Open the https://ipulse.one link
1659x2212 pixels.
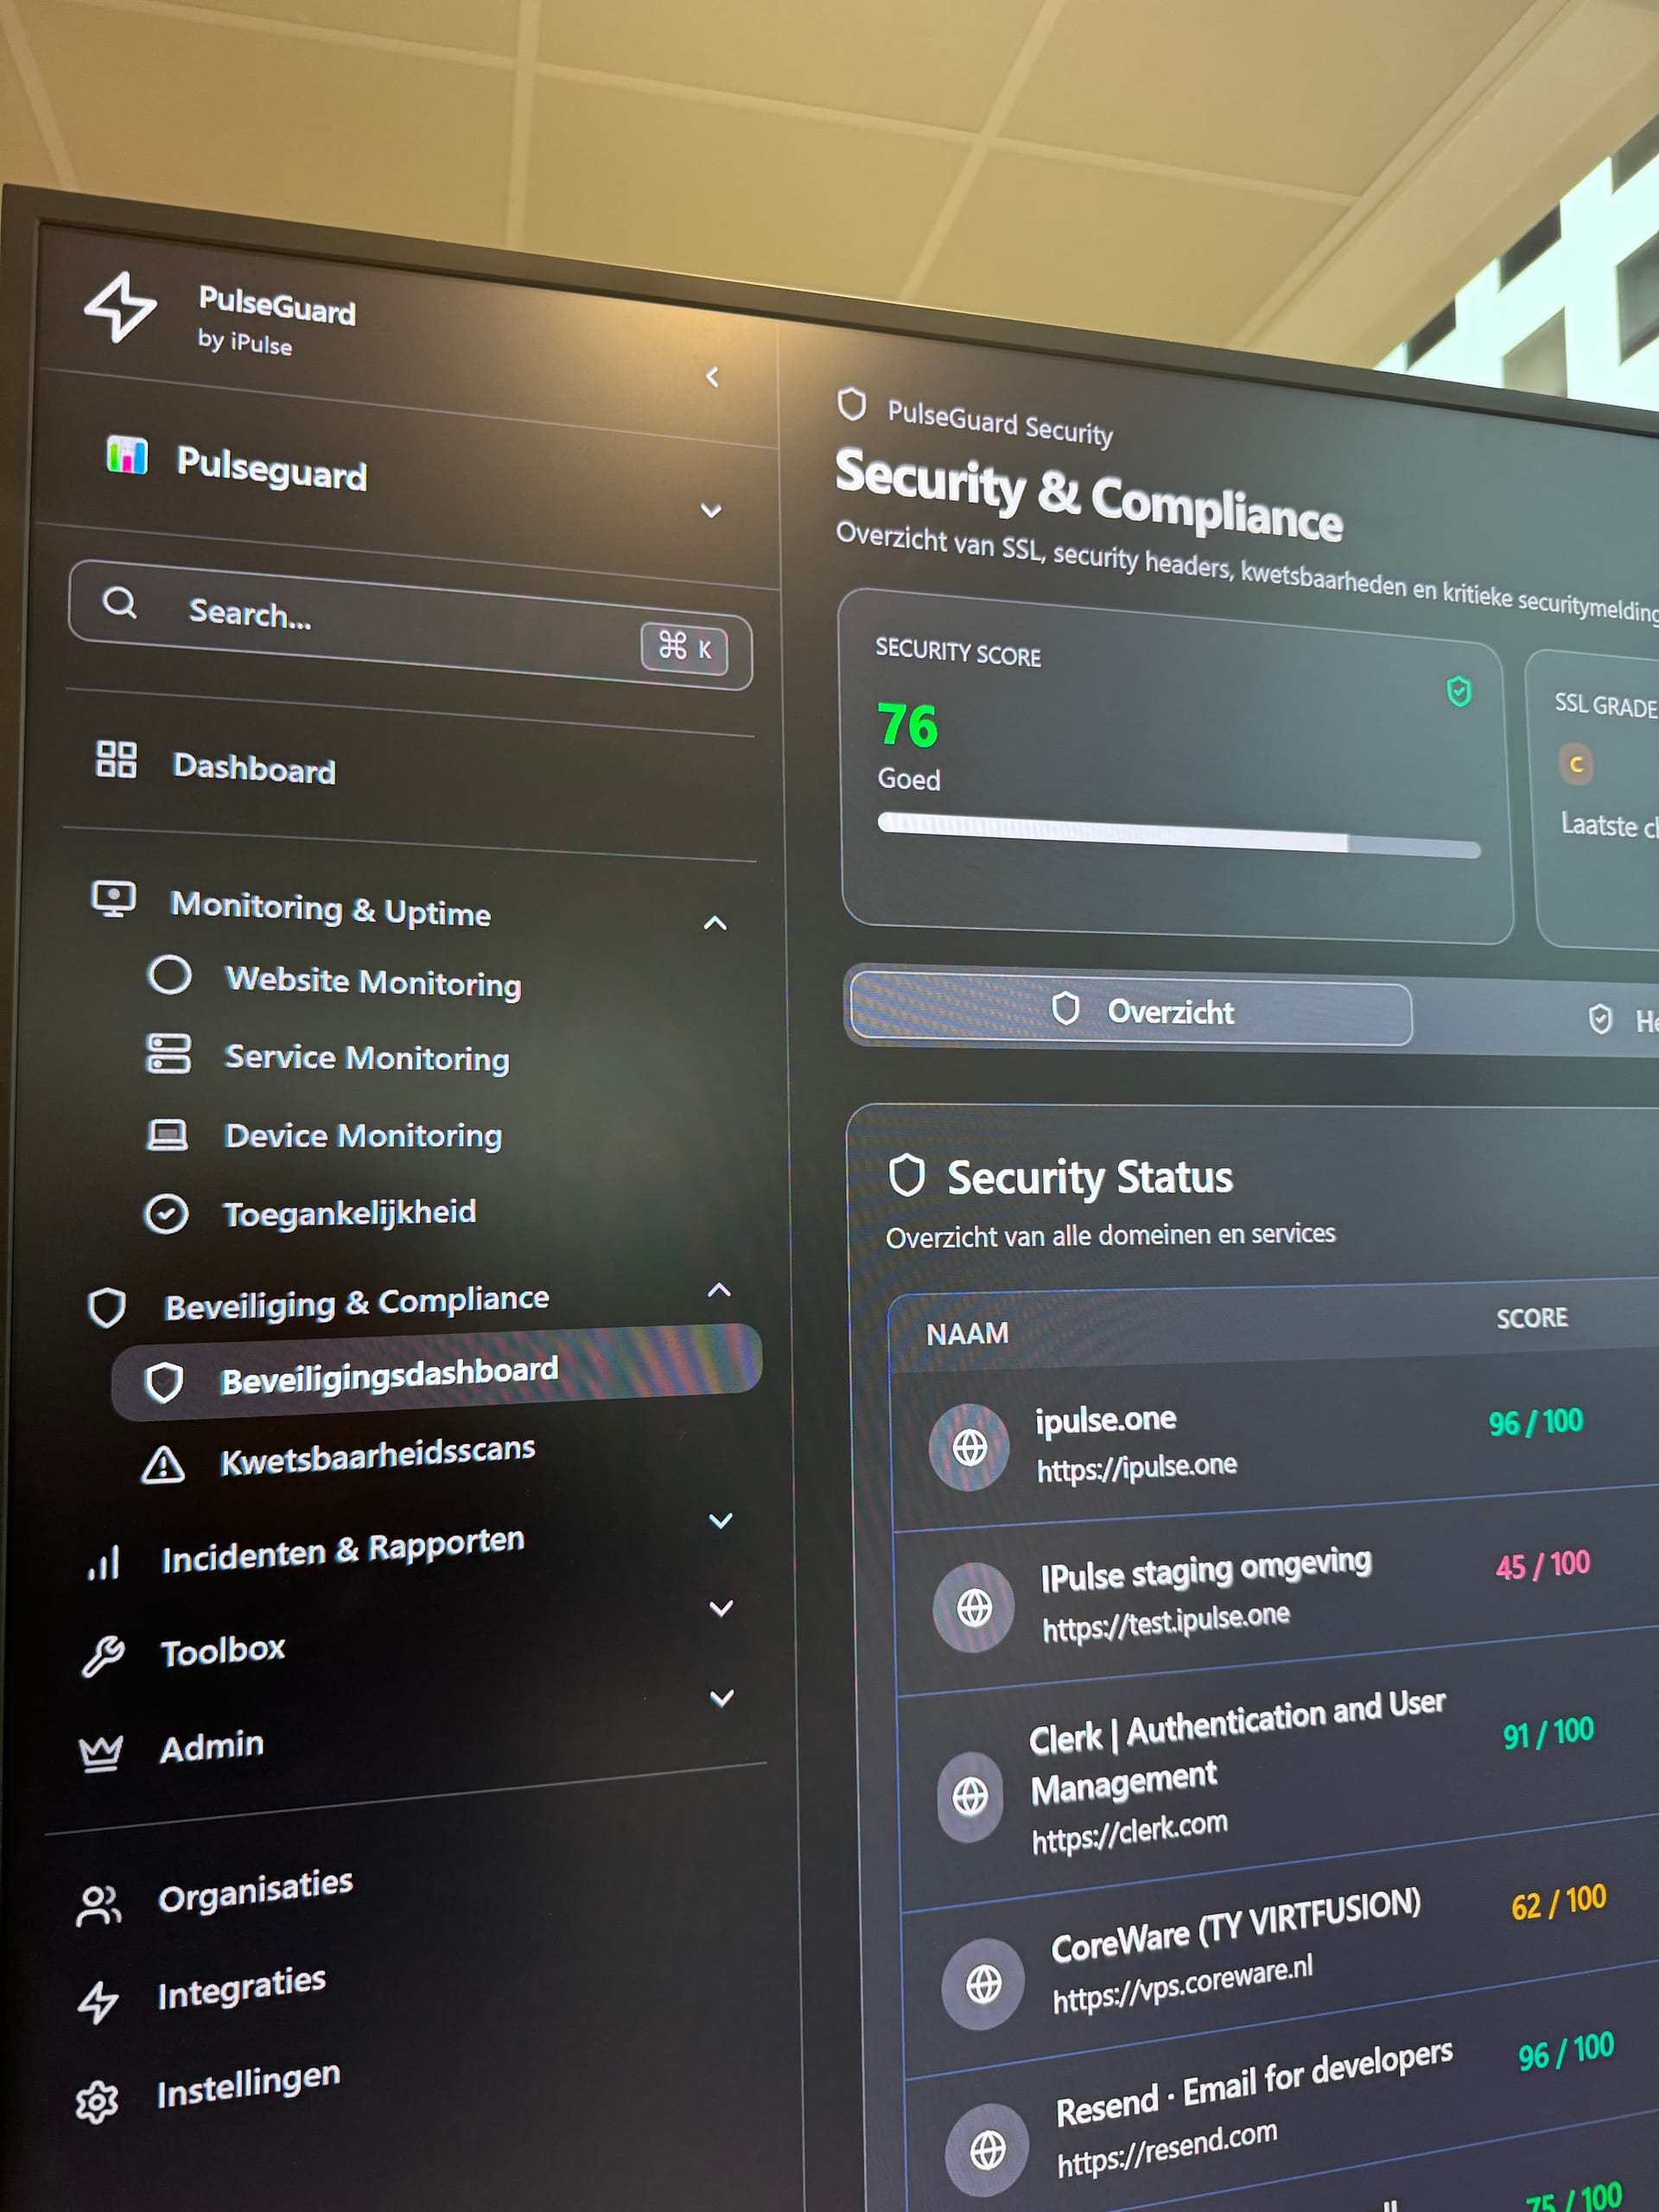pos(1136,1467)
